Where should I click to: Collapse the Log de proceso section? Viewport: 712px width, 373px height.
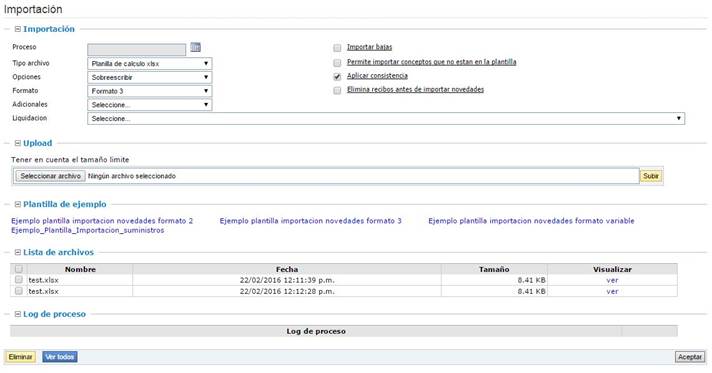18,314
